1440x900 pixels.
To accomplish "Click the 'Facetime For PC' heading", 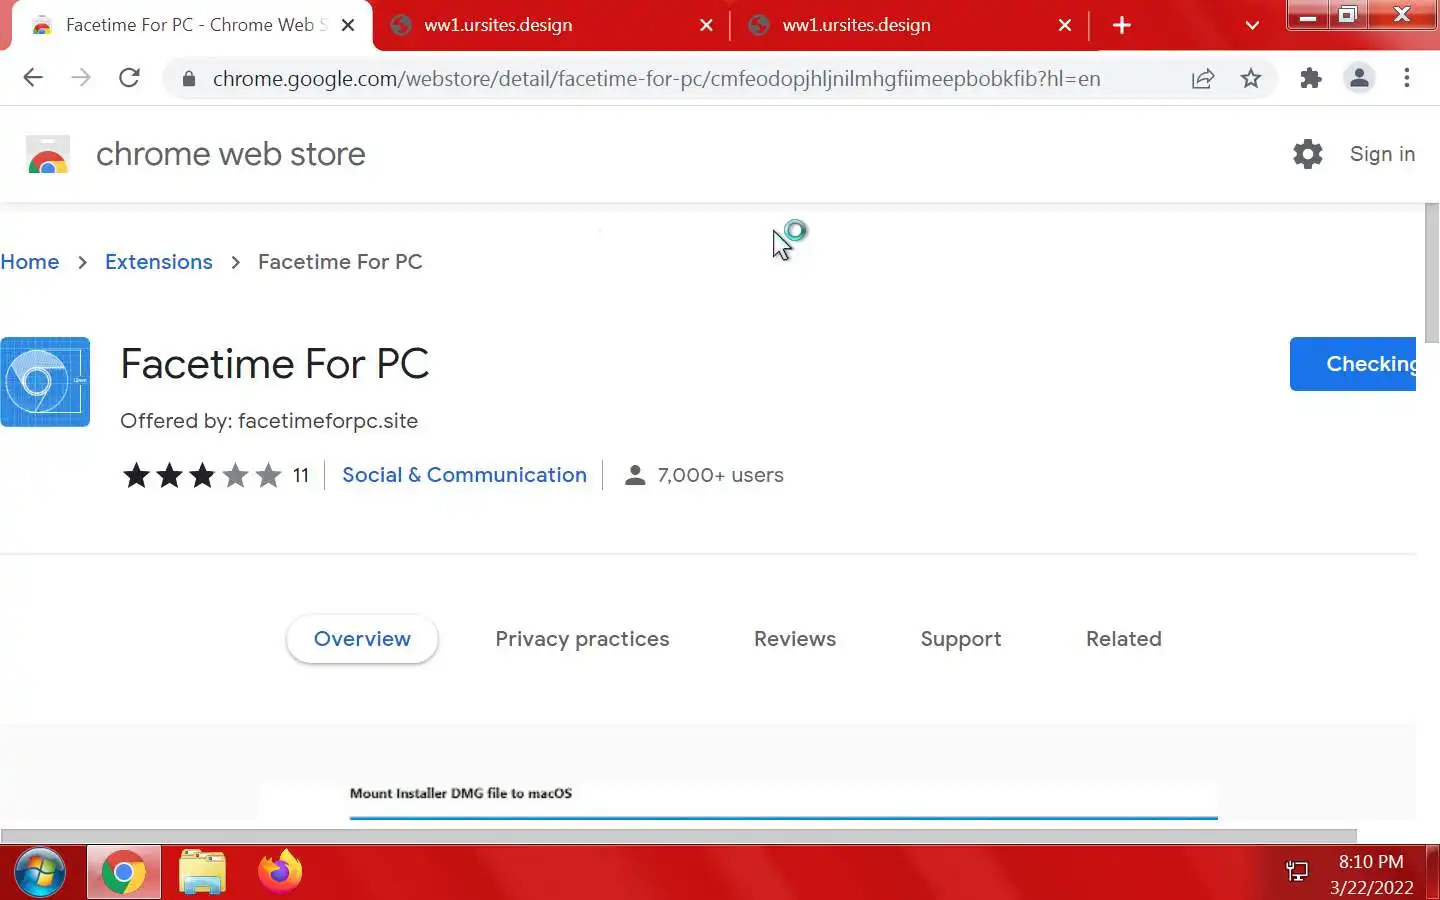I will click(275, 364).
